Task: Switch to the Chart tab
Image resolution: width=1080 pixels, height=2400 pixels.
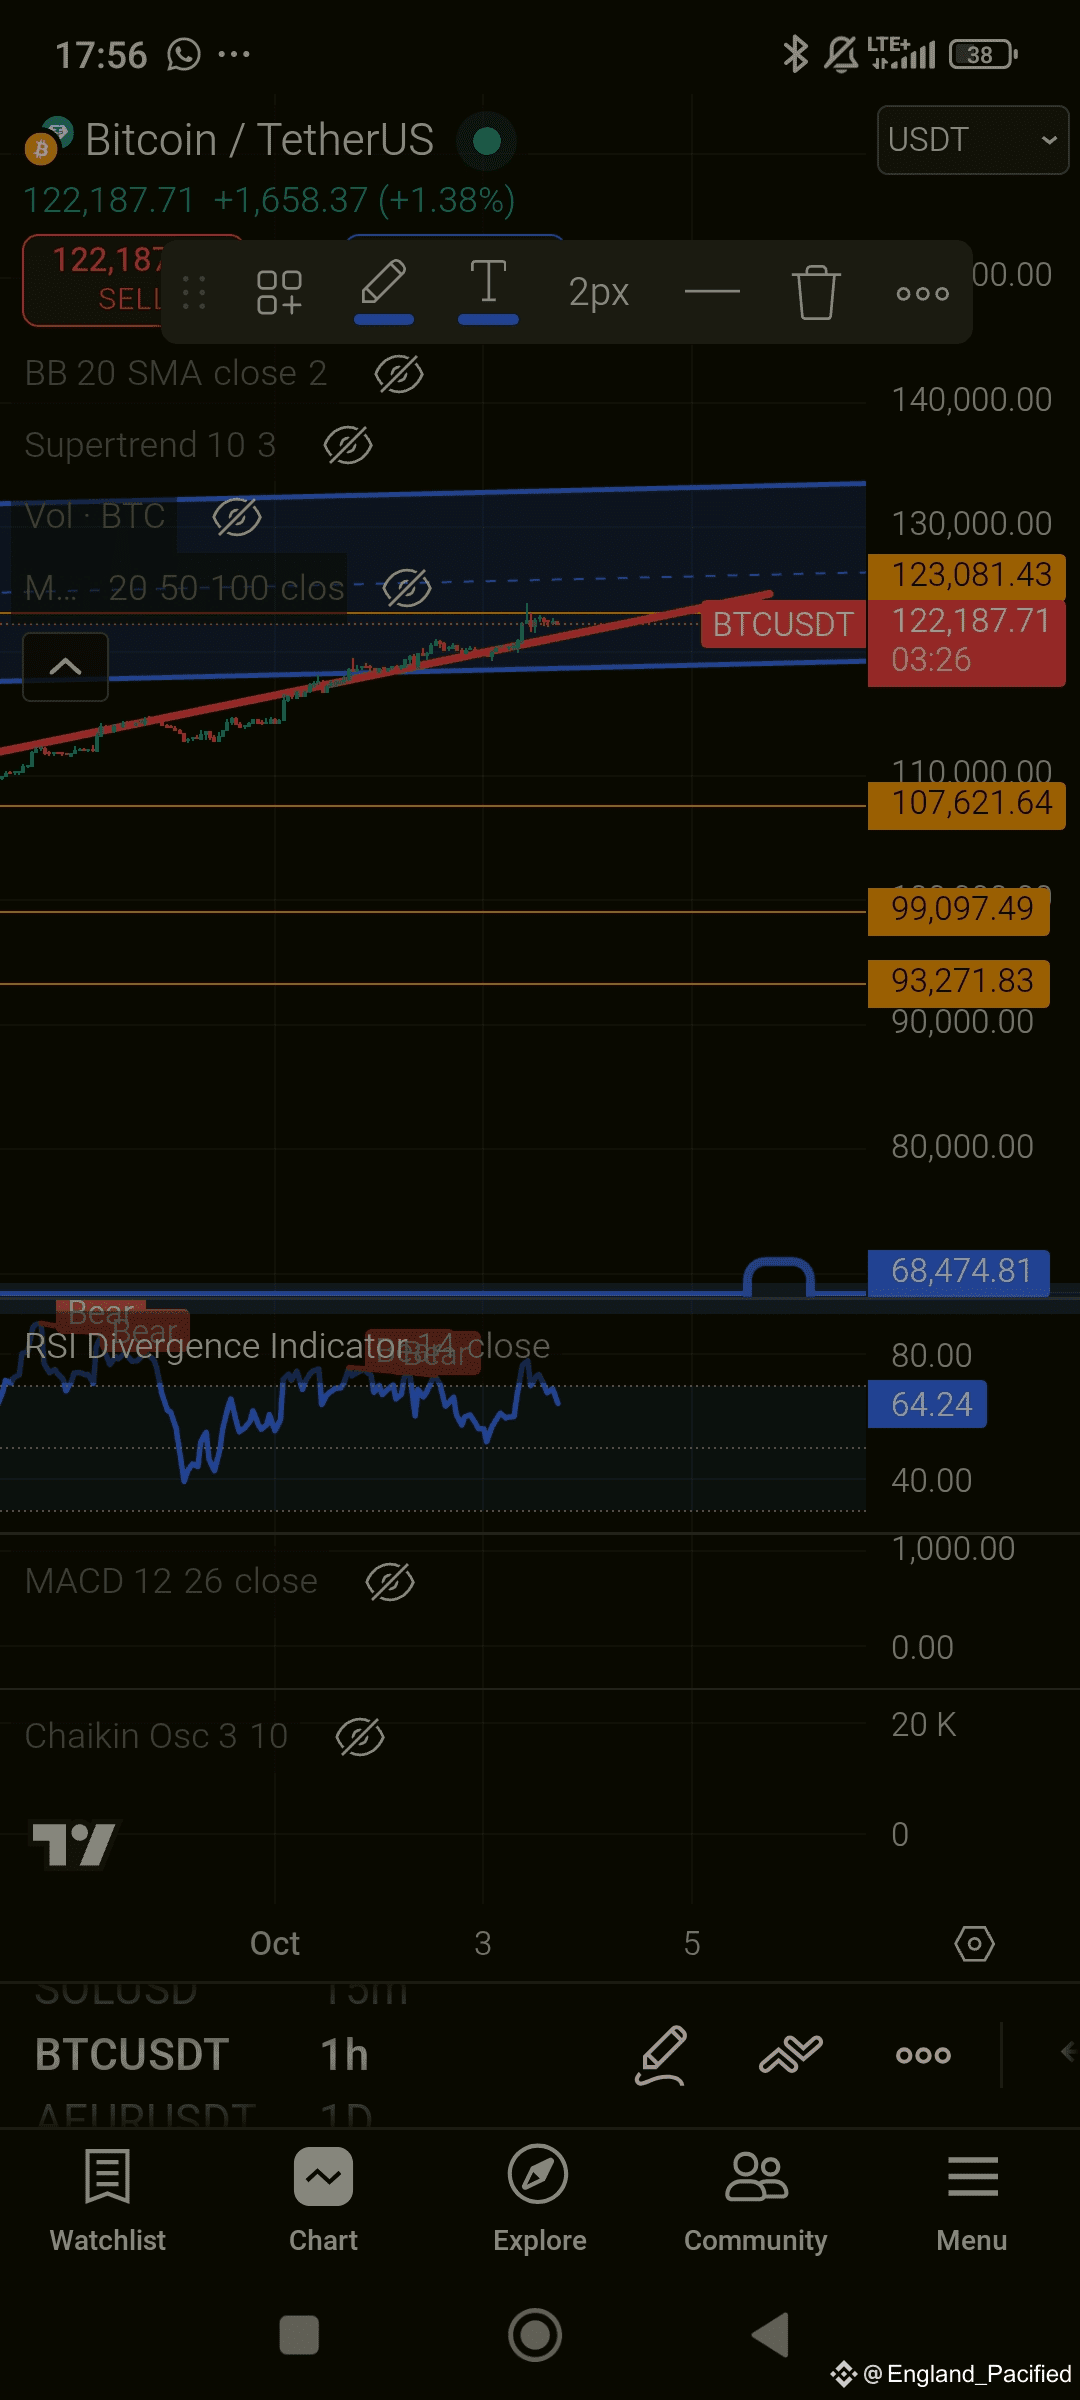Action: click(323, 2200)
